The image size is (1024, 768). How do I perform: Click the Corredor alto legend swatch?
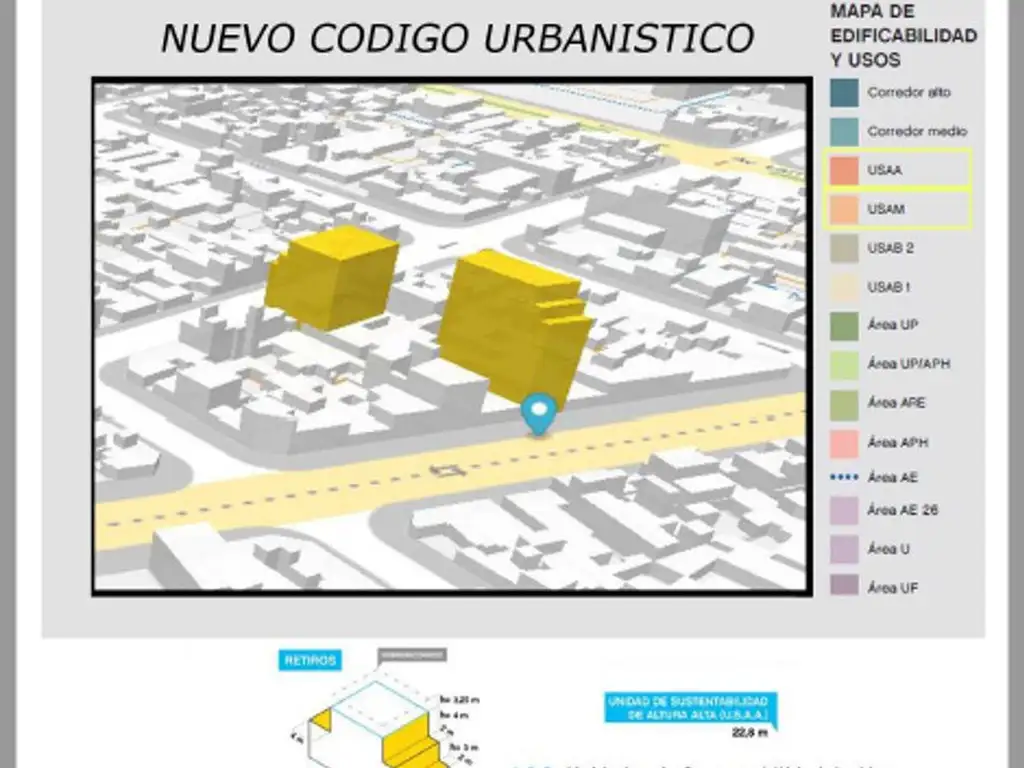click(x=844, y=92)
